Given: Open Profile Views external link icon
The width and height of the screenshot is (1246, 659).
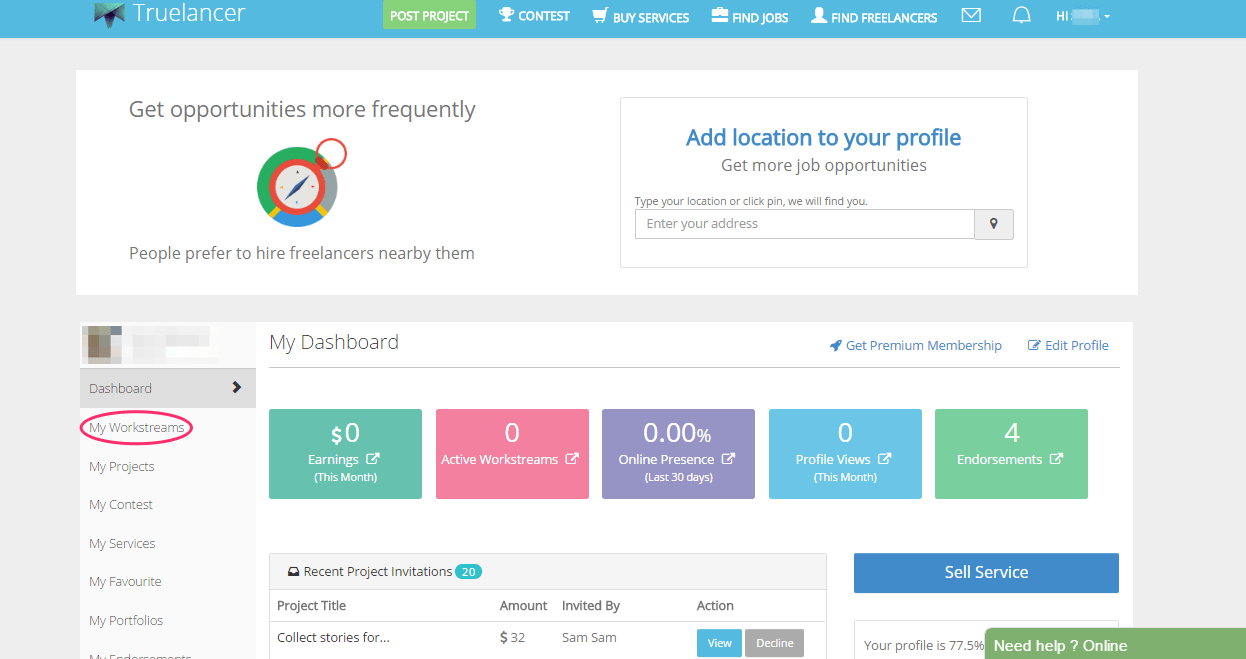Looking at the screenshot, I should click(885, 459).
